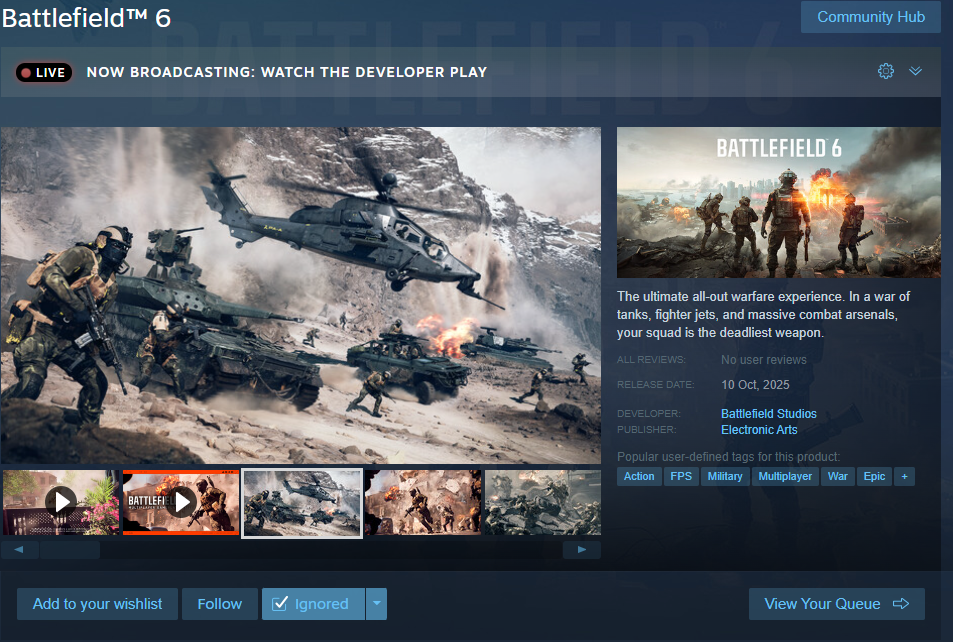Select the Military tag

pyautogui.click(x=724, y=476)
